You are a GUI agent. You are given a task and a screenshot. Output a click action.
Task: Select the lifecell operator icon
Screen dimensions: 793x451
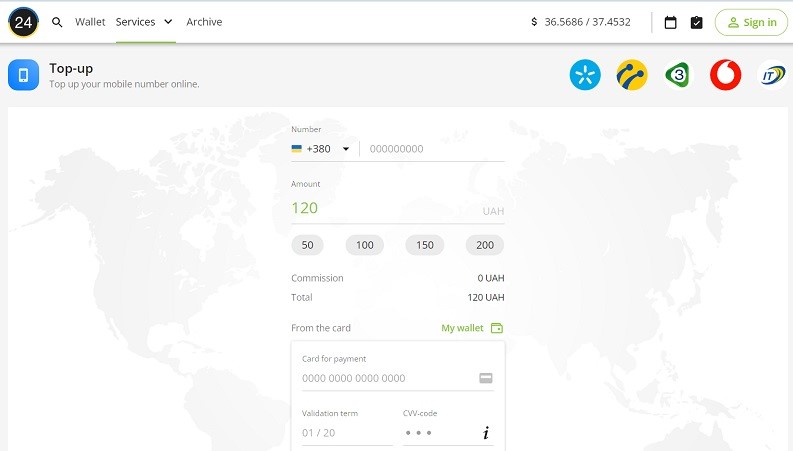pos(631,75)
